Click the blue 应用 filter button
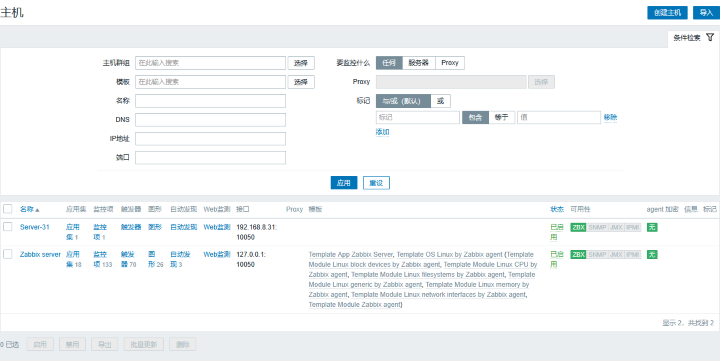Image resolution: width=720 pixels, height=361 pixels. click(344, 183)
